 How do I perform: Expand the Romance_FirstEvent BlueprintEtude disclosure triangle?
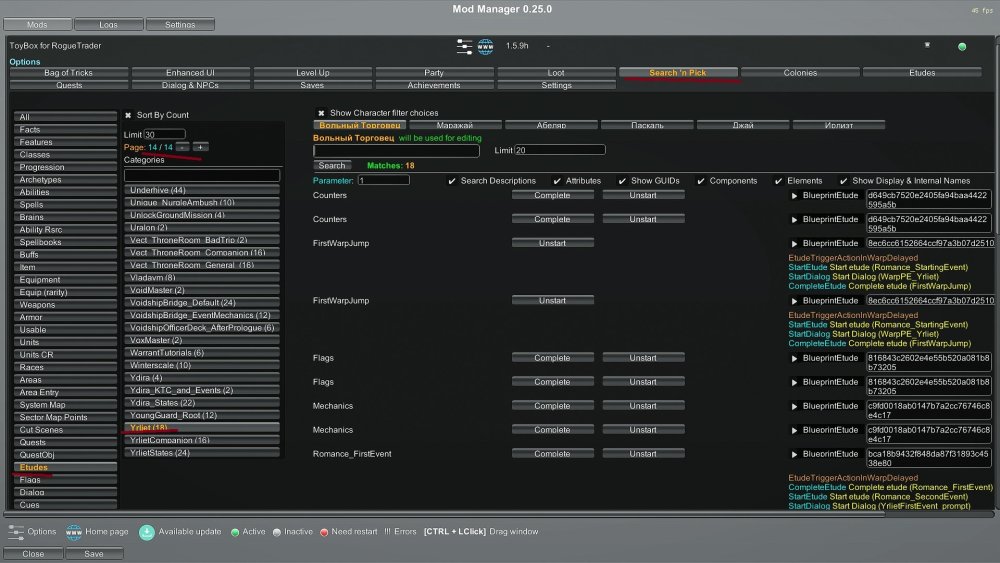pos(795,454)
